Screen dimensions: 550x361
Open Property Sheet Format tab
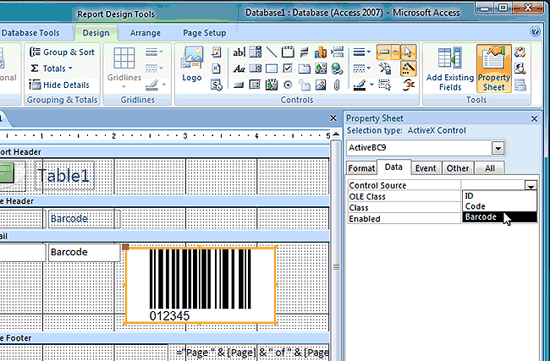pos(361,168)
